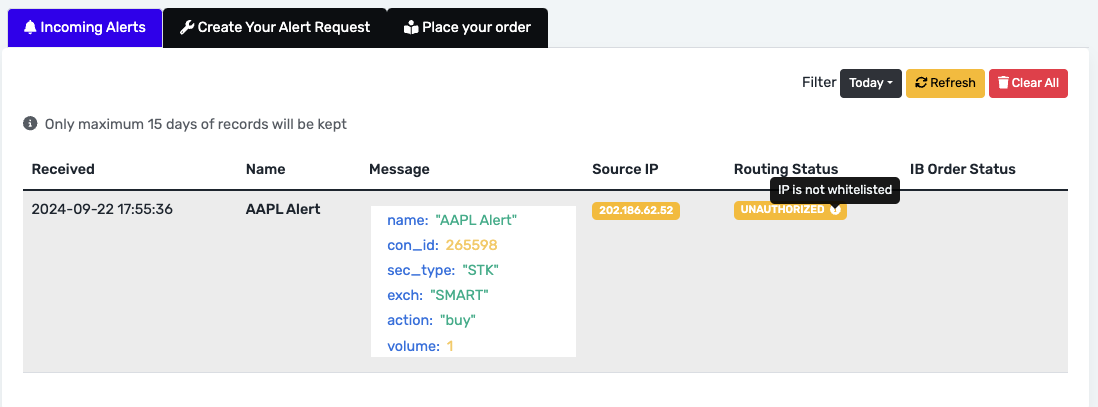Click the UNAUTHORIZED routing status badge
Screen dimensions: 1098x407
pyautogui.click(x=790, y=210)
